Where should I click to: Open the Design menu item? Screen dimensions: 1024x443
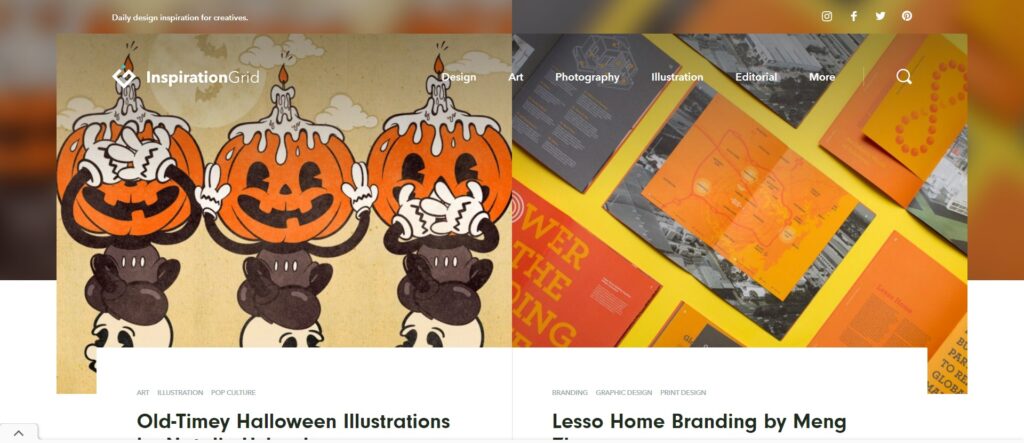click(459, 77)
